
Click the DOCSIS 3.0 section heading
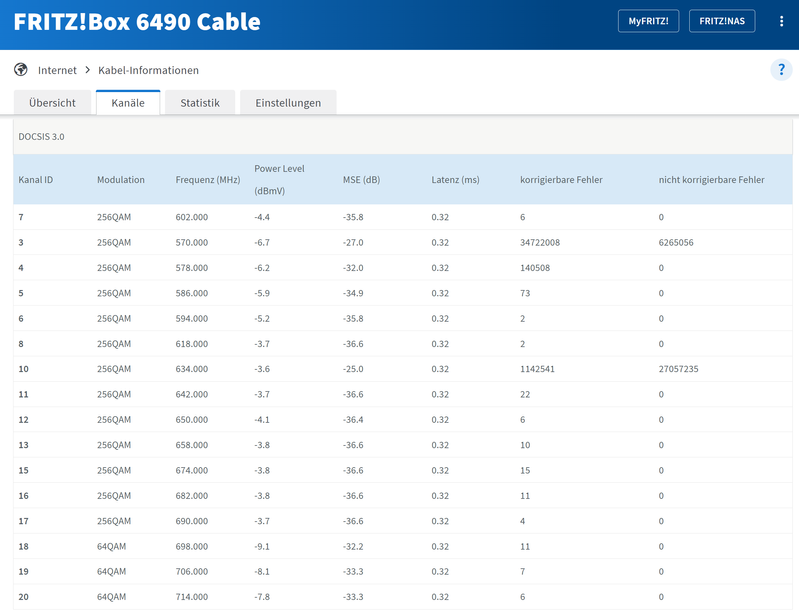pyautogui.click(x=42, y=136)
